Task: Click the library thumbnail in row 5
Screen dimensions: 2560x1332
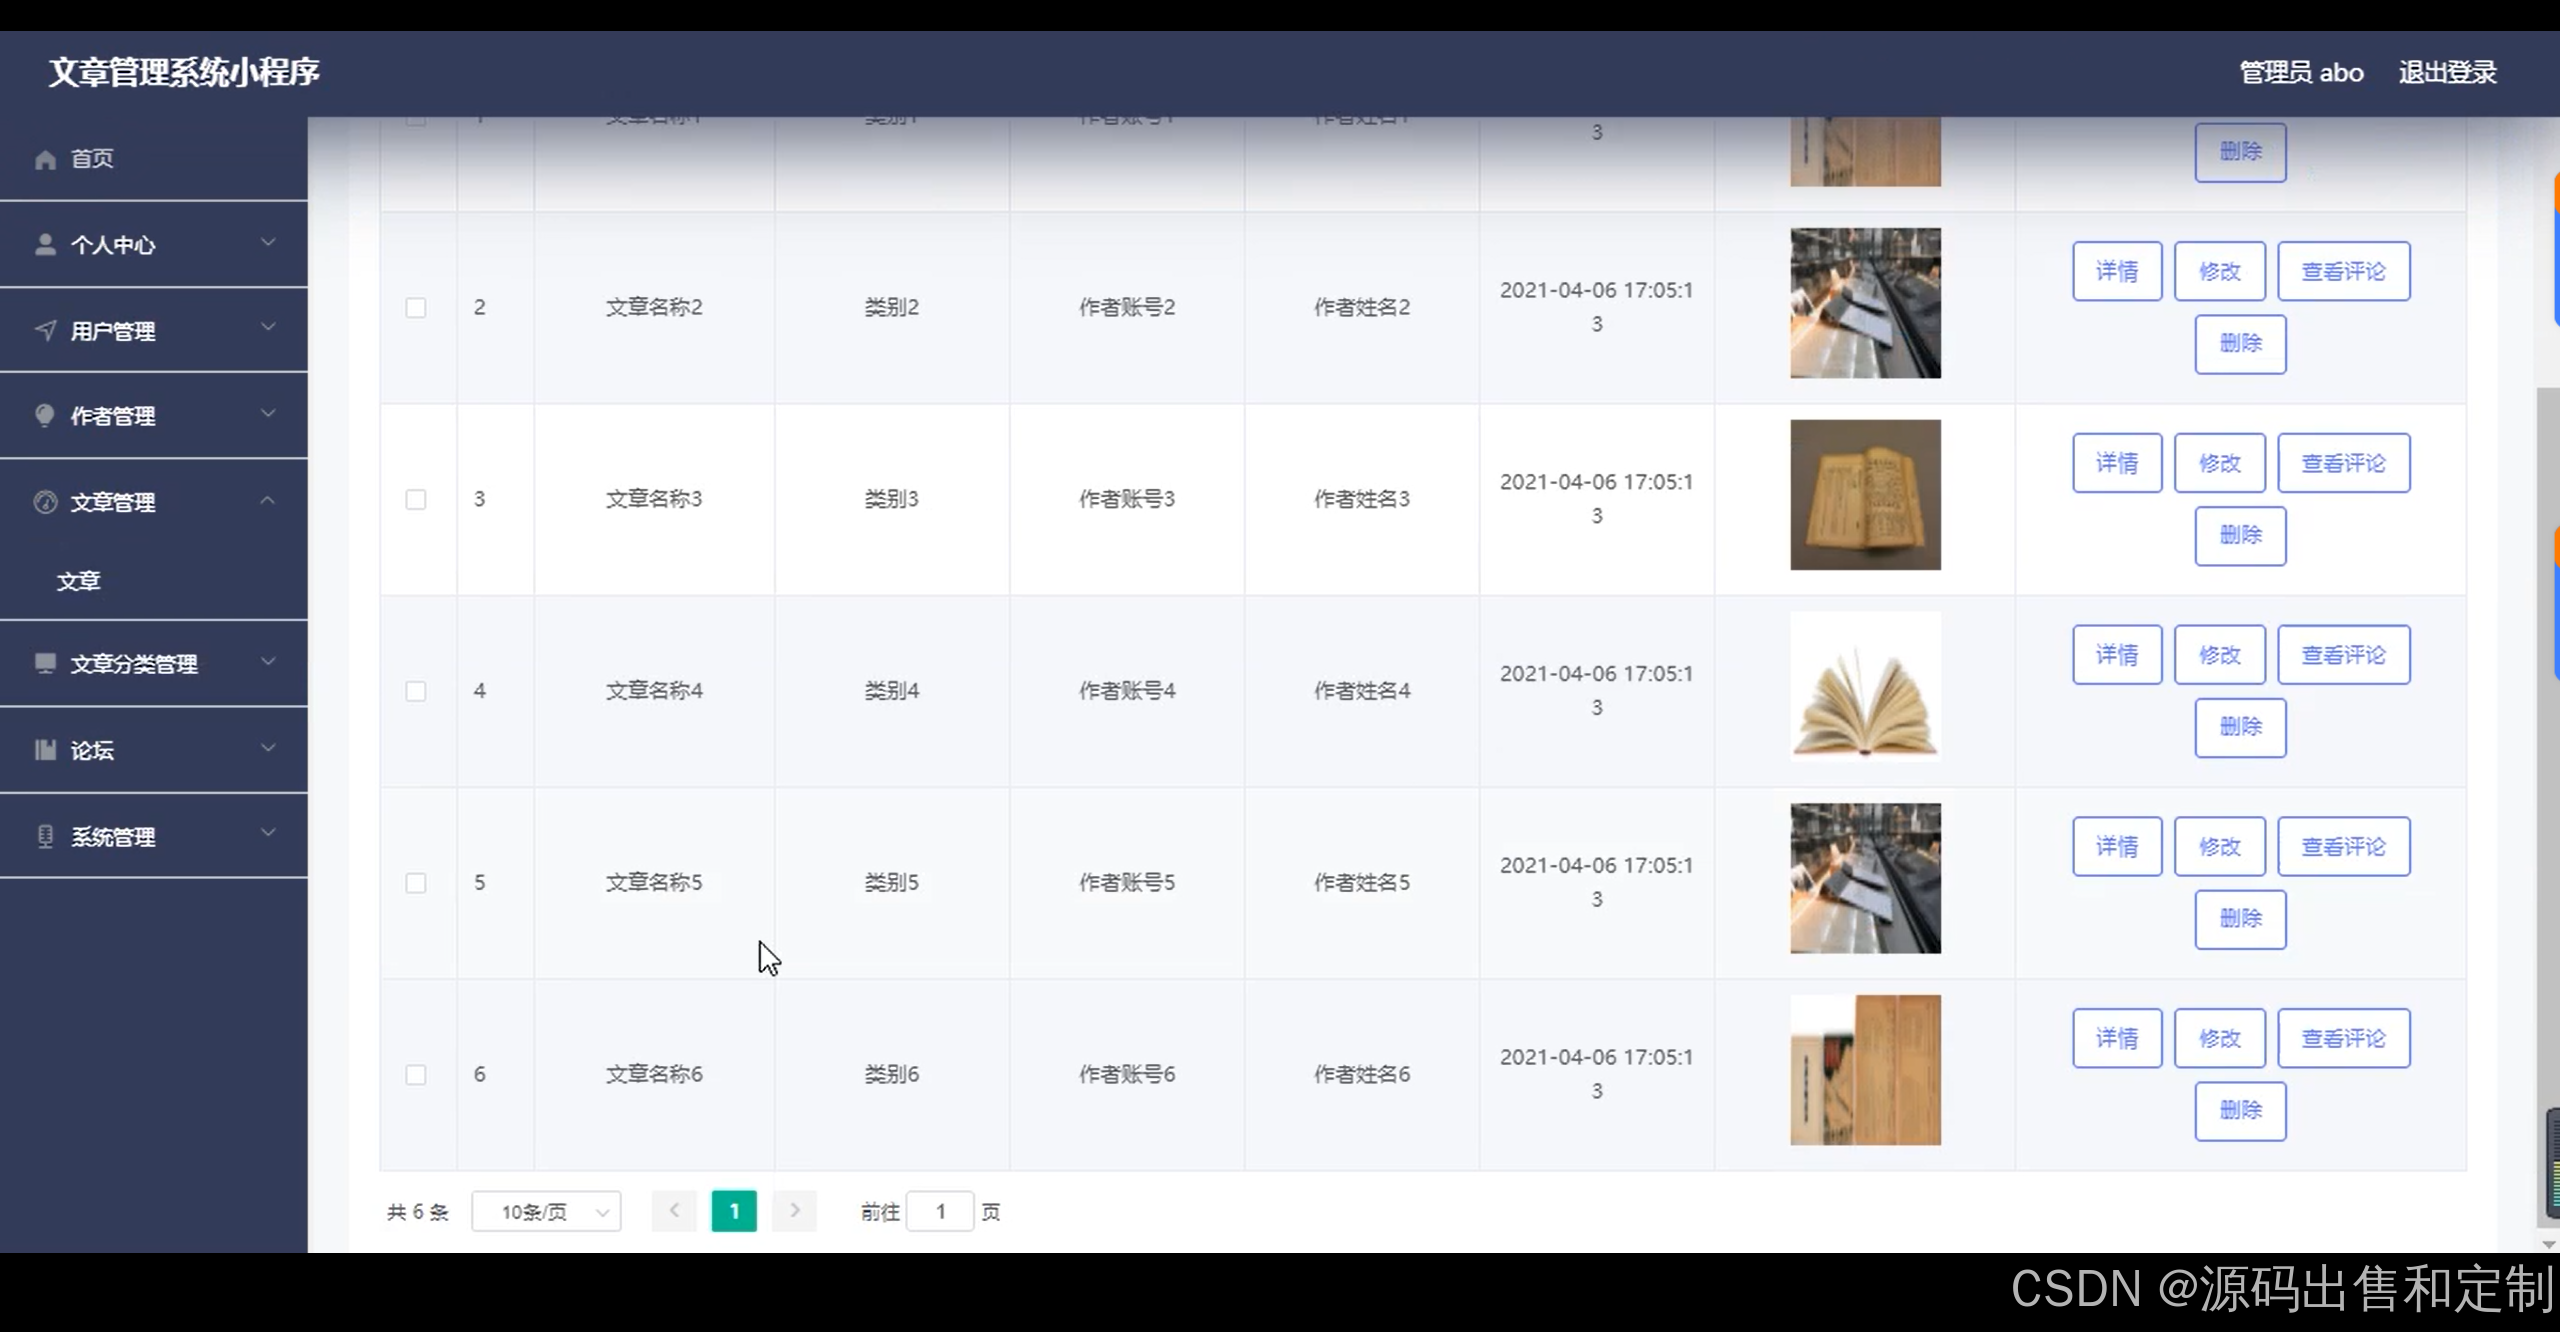Action: pyautogui.click(x=1865, y=878)
